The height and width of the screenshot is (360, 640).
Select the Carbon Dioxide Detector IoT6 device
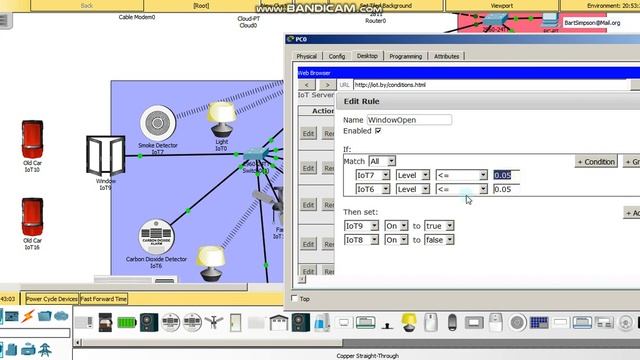pyautogui.click(x=156, y=237)
